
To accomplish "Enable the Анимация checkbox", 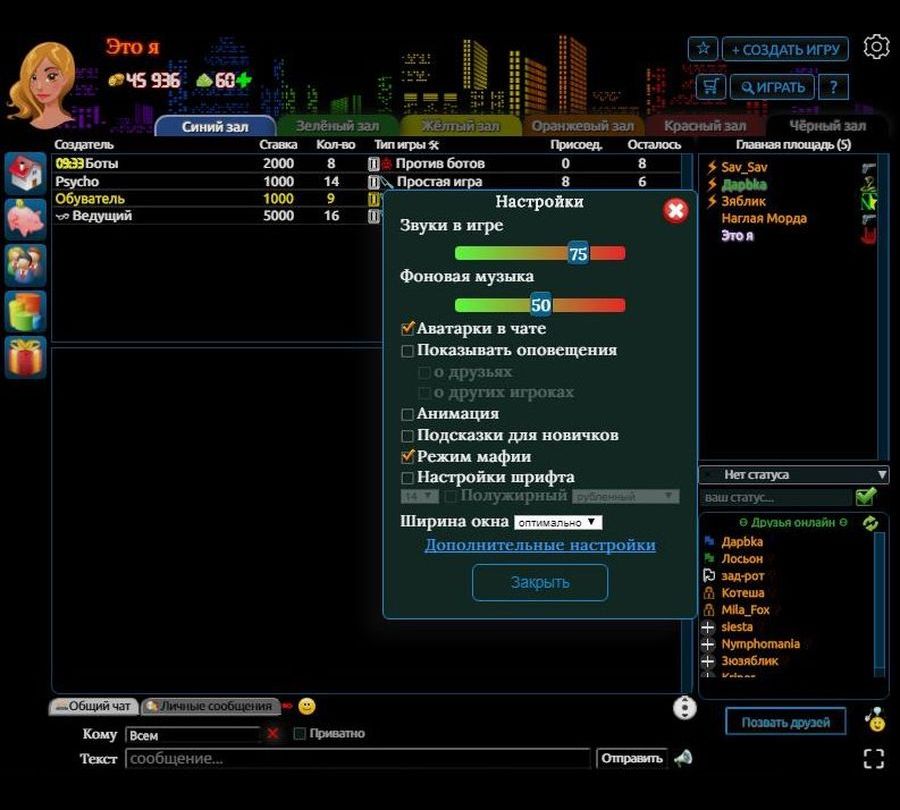I will (x=408, y=414).
